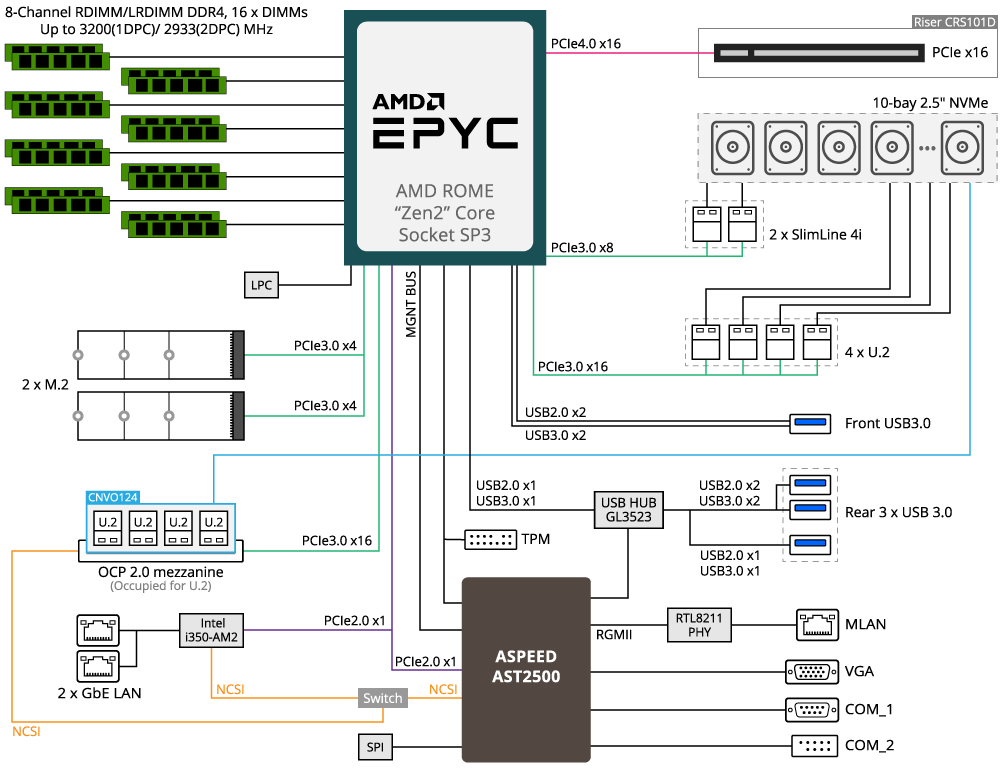Click the 2 x SlimLine 4i label
Viewport: 1000px width, 770px height.
pyautogui.click(x=815, y=235)
